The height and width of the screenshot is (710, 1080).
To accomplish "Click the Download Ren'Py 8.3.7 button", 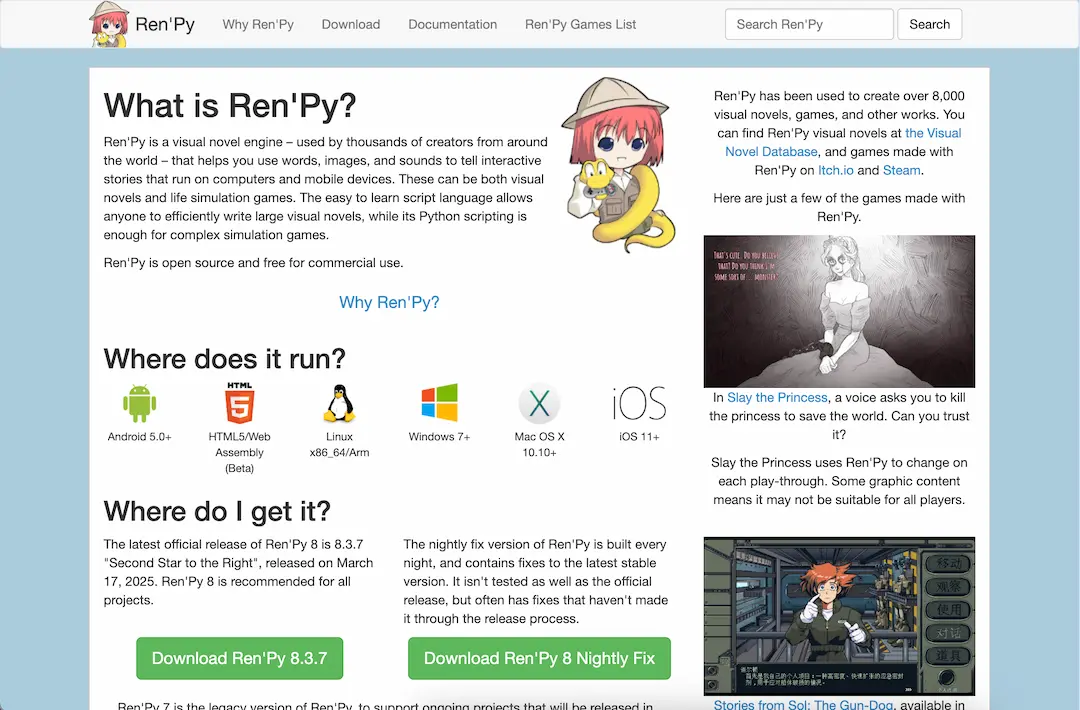I will (239, 658).
